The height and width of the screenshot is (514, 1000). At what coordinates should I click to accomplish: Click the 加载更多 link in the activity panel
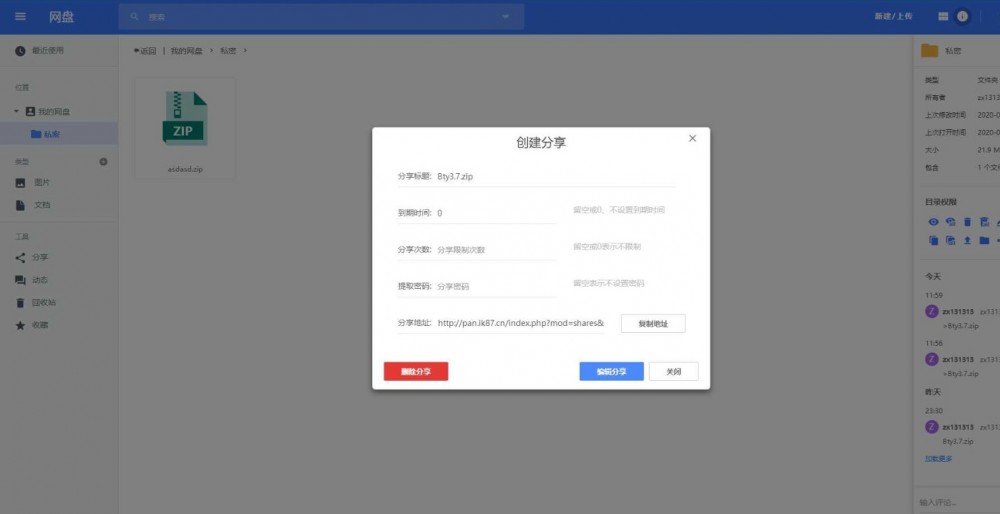938,459
